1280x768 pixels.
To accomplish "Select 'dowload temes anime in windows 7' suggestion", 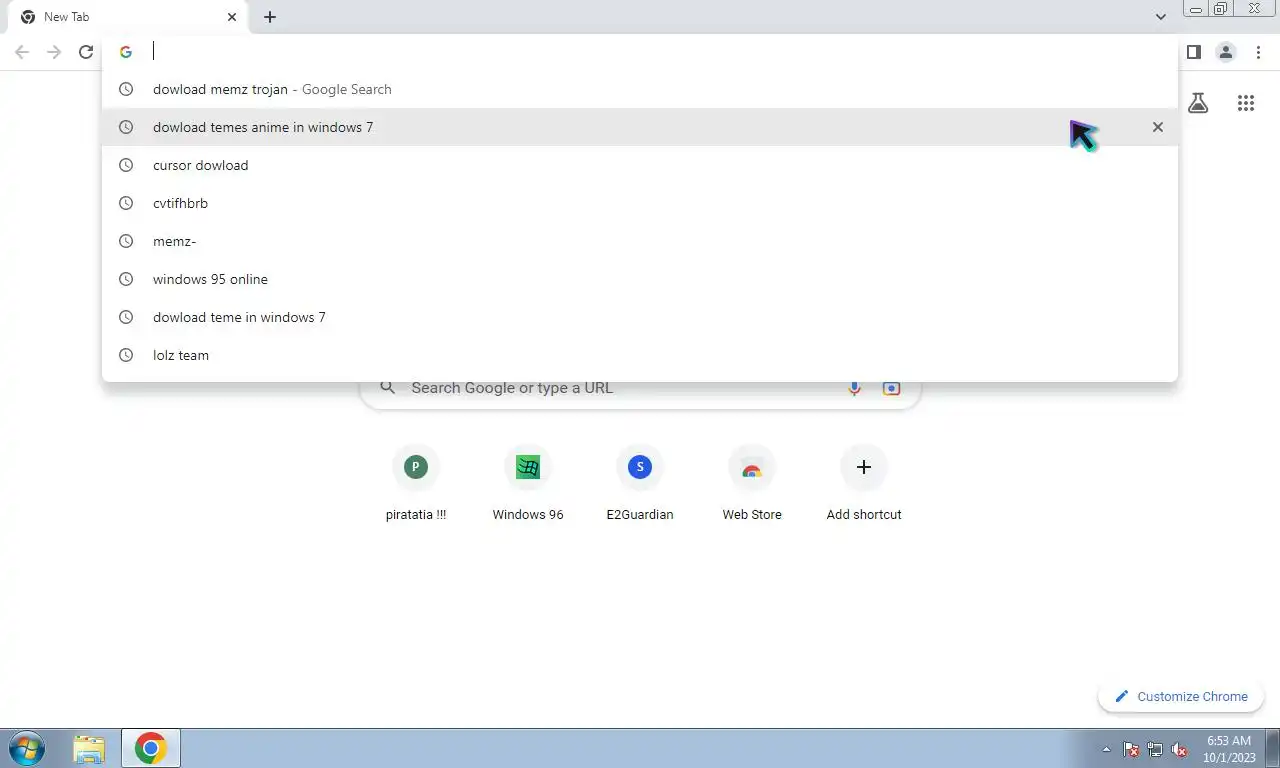I will pos(640,127).
